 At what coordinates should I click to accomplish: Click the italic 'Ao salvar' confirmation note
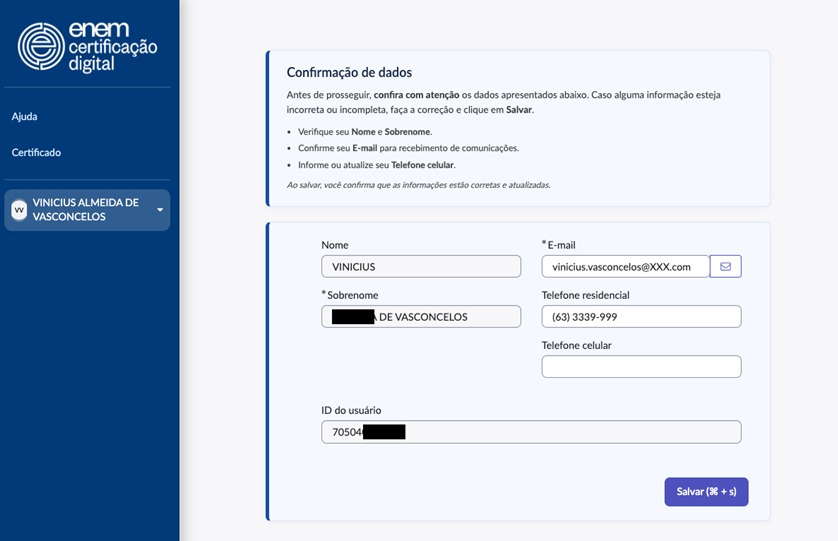tap(418, 185)
